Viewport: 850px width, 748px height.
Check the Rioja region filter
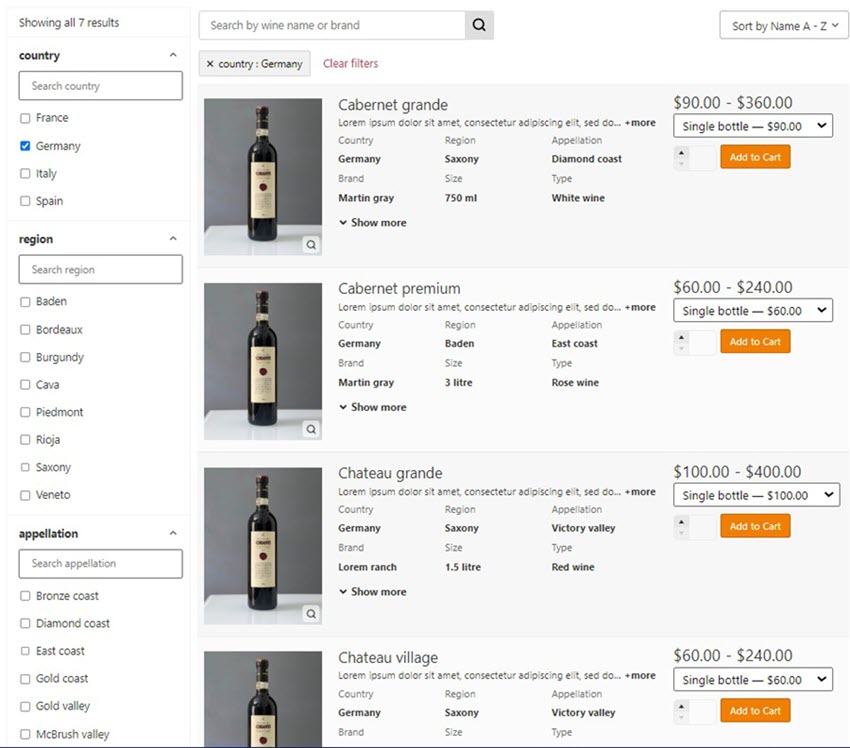point(25,440)
